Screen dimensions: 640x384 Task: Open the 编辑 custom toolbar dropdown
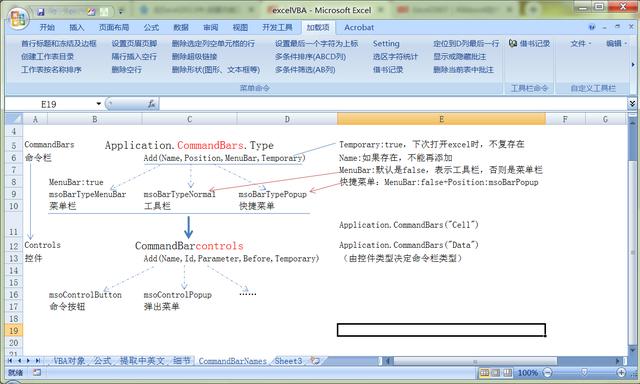tap(616, 43)
